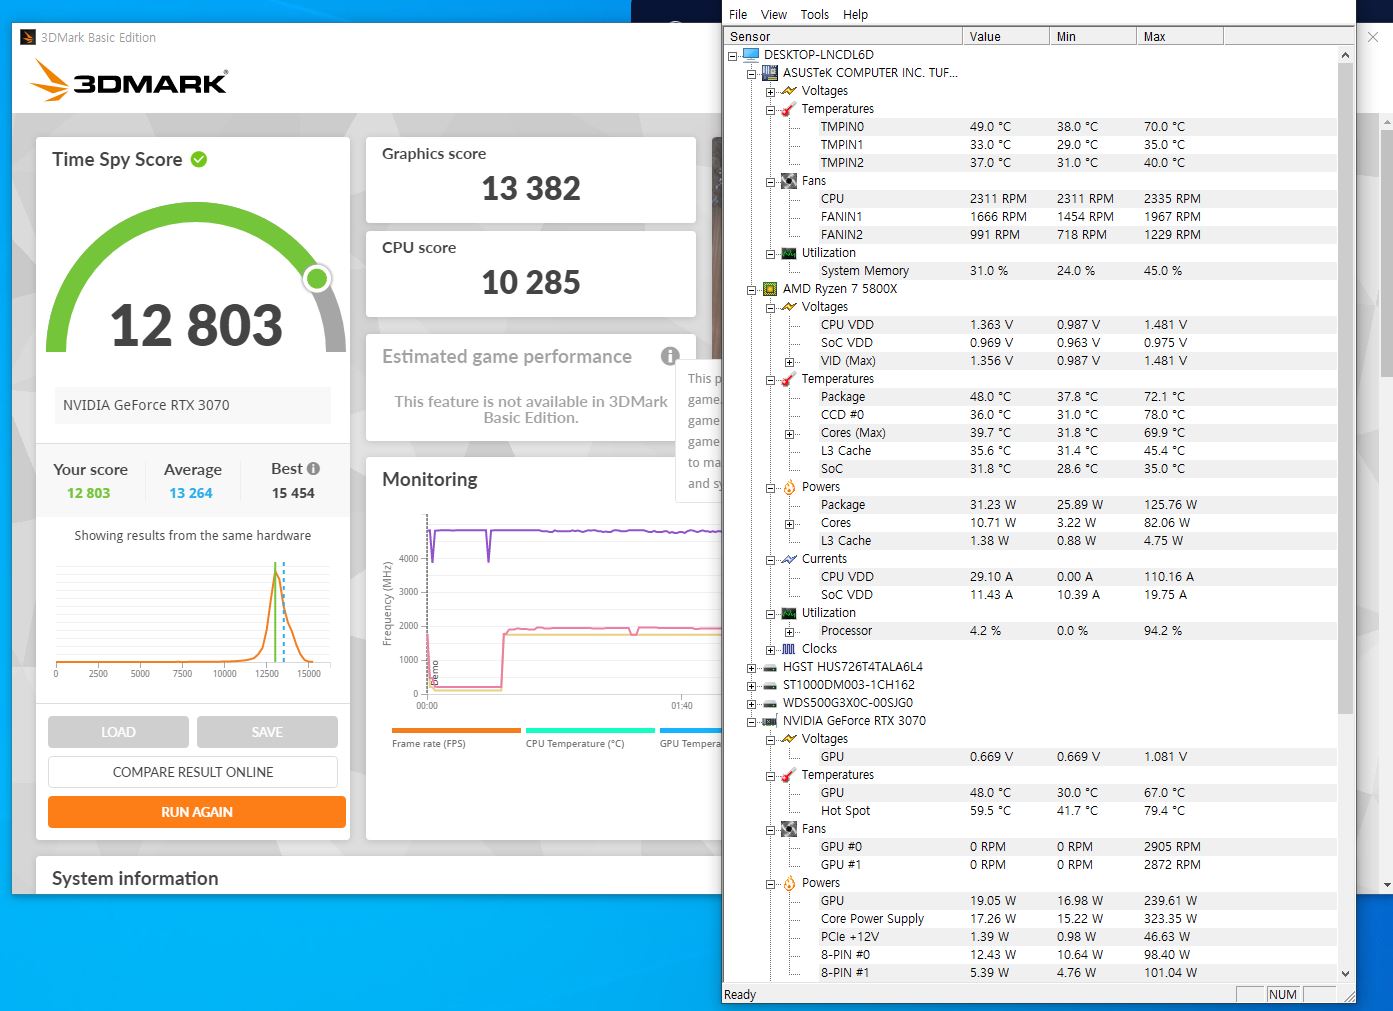Click the 3DMark logo
This screenshot has width=1393, height=1011.
point(130,80)
